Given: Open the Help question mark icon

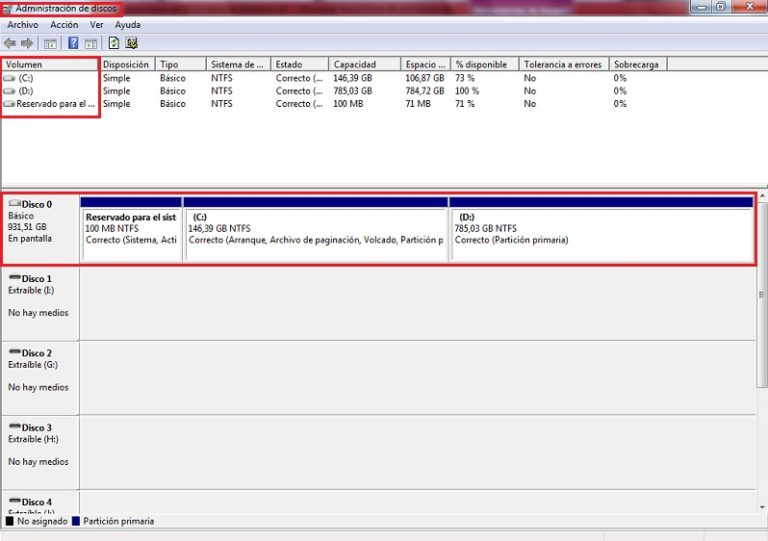Looking at the screenshot, I should click(73, 43).
